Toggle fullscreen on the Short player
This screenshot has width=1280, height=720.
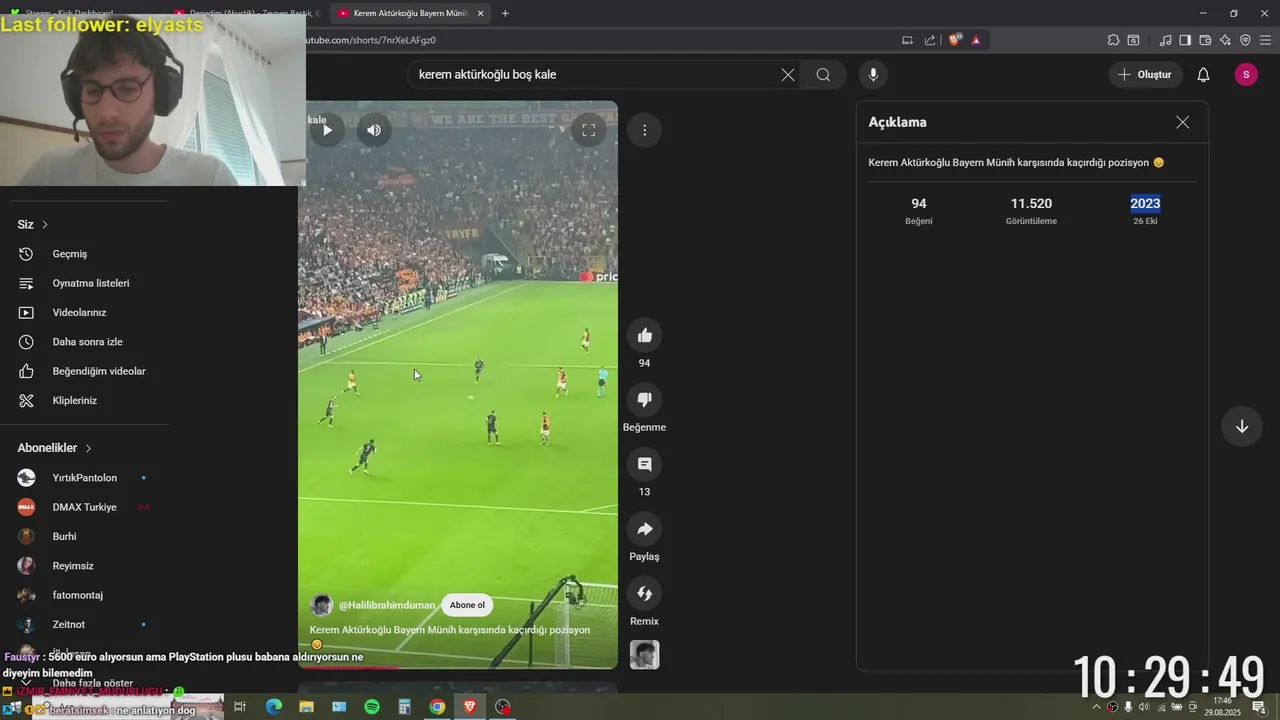589,130
